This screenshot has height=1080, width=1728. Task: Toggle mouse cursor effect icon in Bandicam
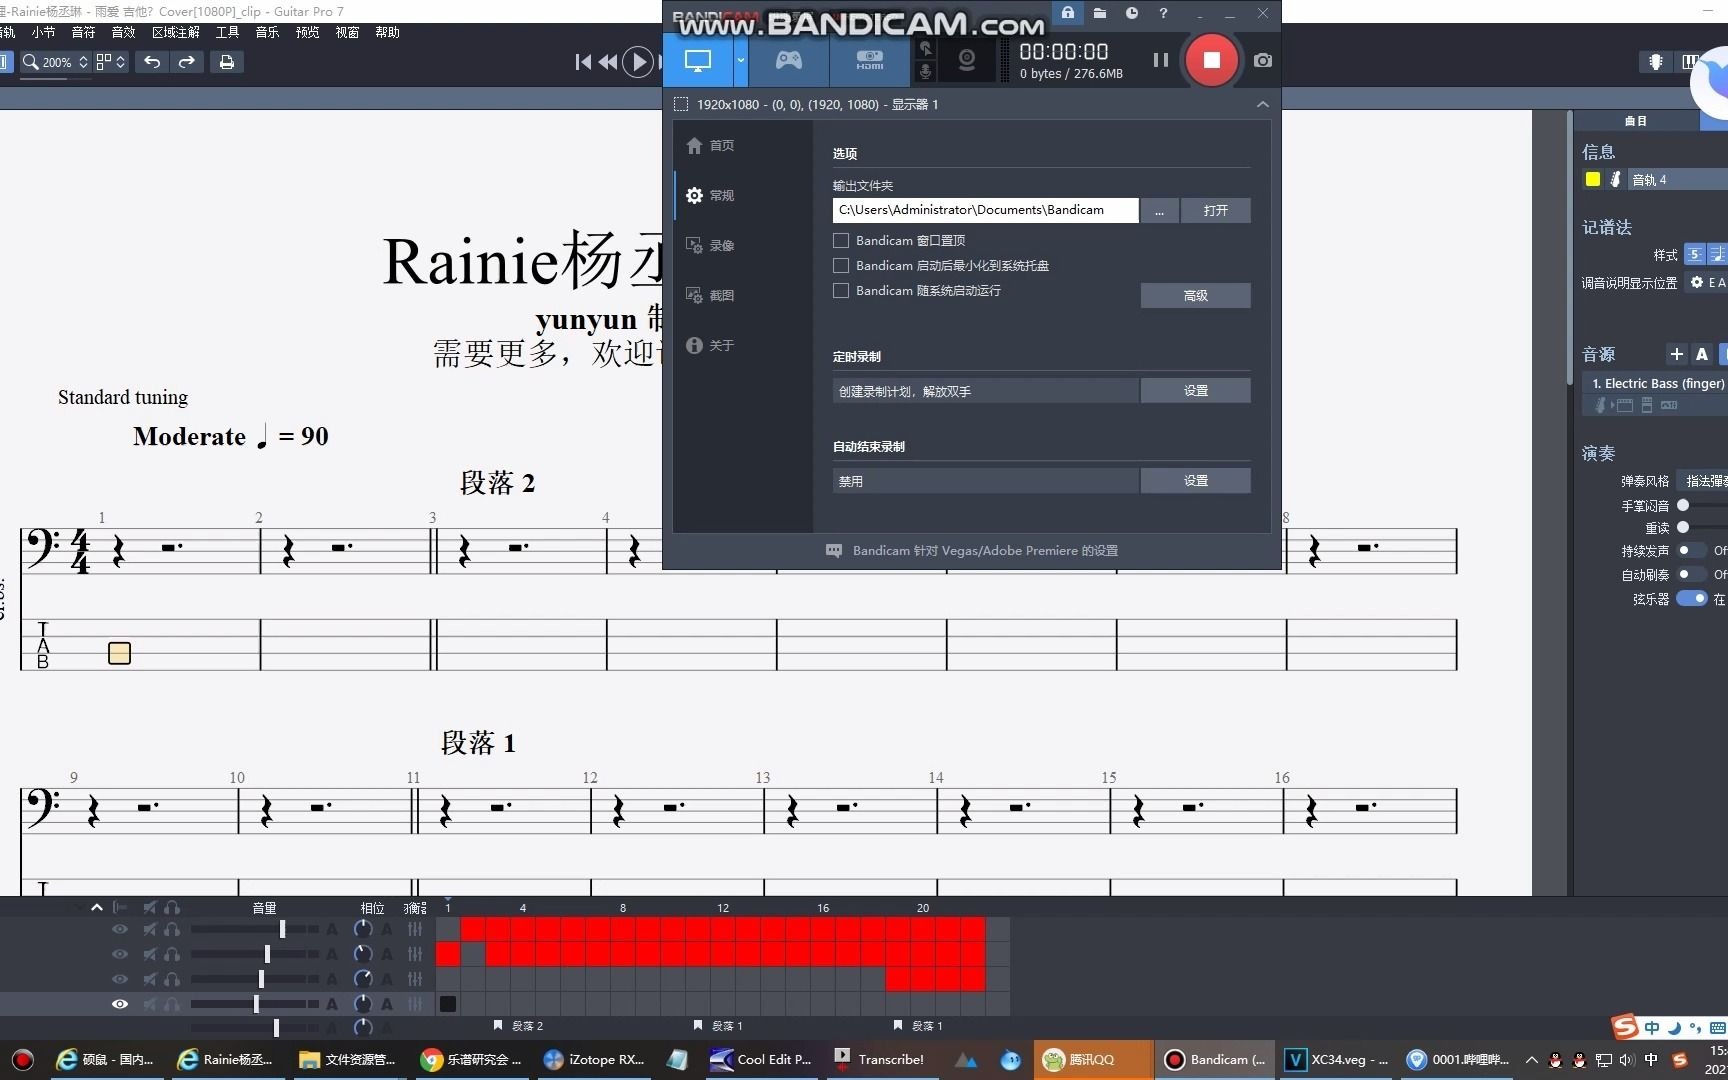point(926,49)
